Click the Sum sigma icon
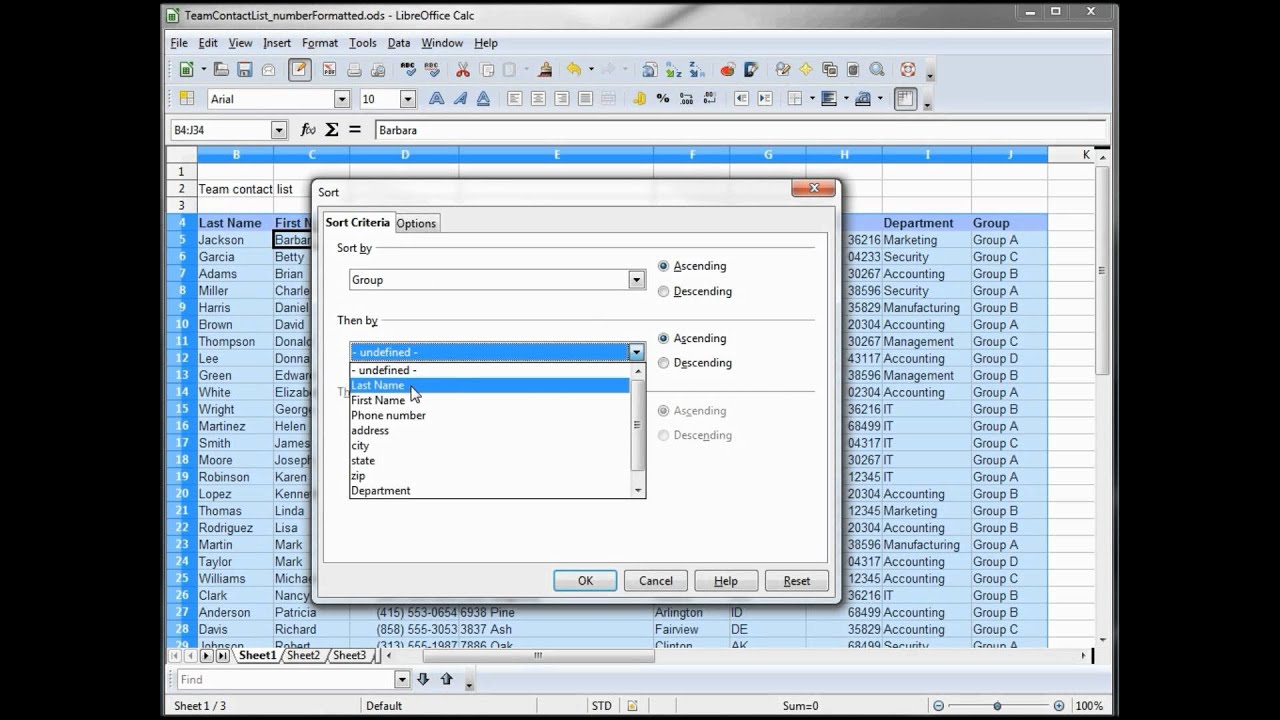 click(332, 130)
